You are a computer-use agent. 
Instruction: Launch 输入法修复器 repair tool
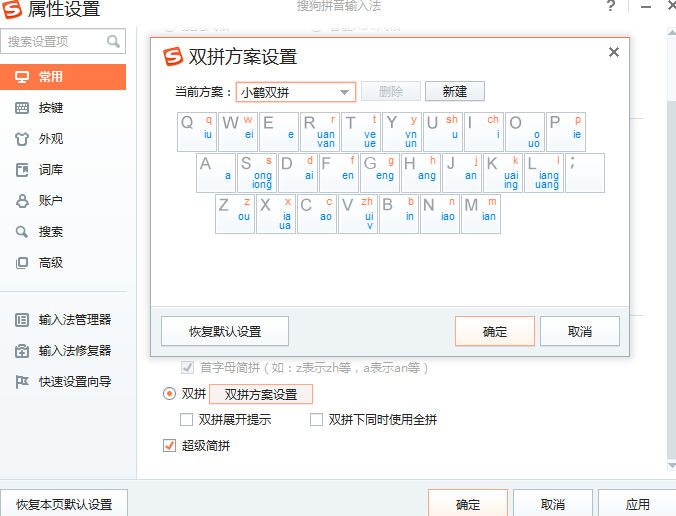(x=74, y=351)
